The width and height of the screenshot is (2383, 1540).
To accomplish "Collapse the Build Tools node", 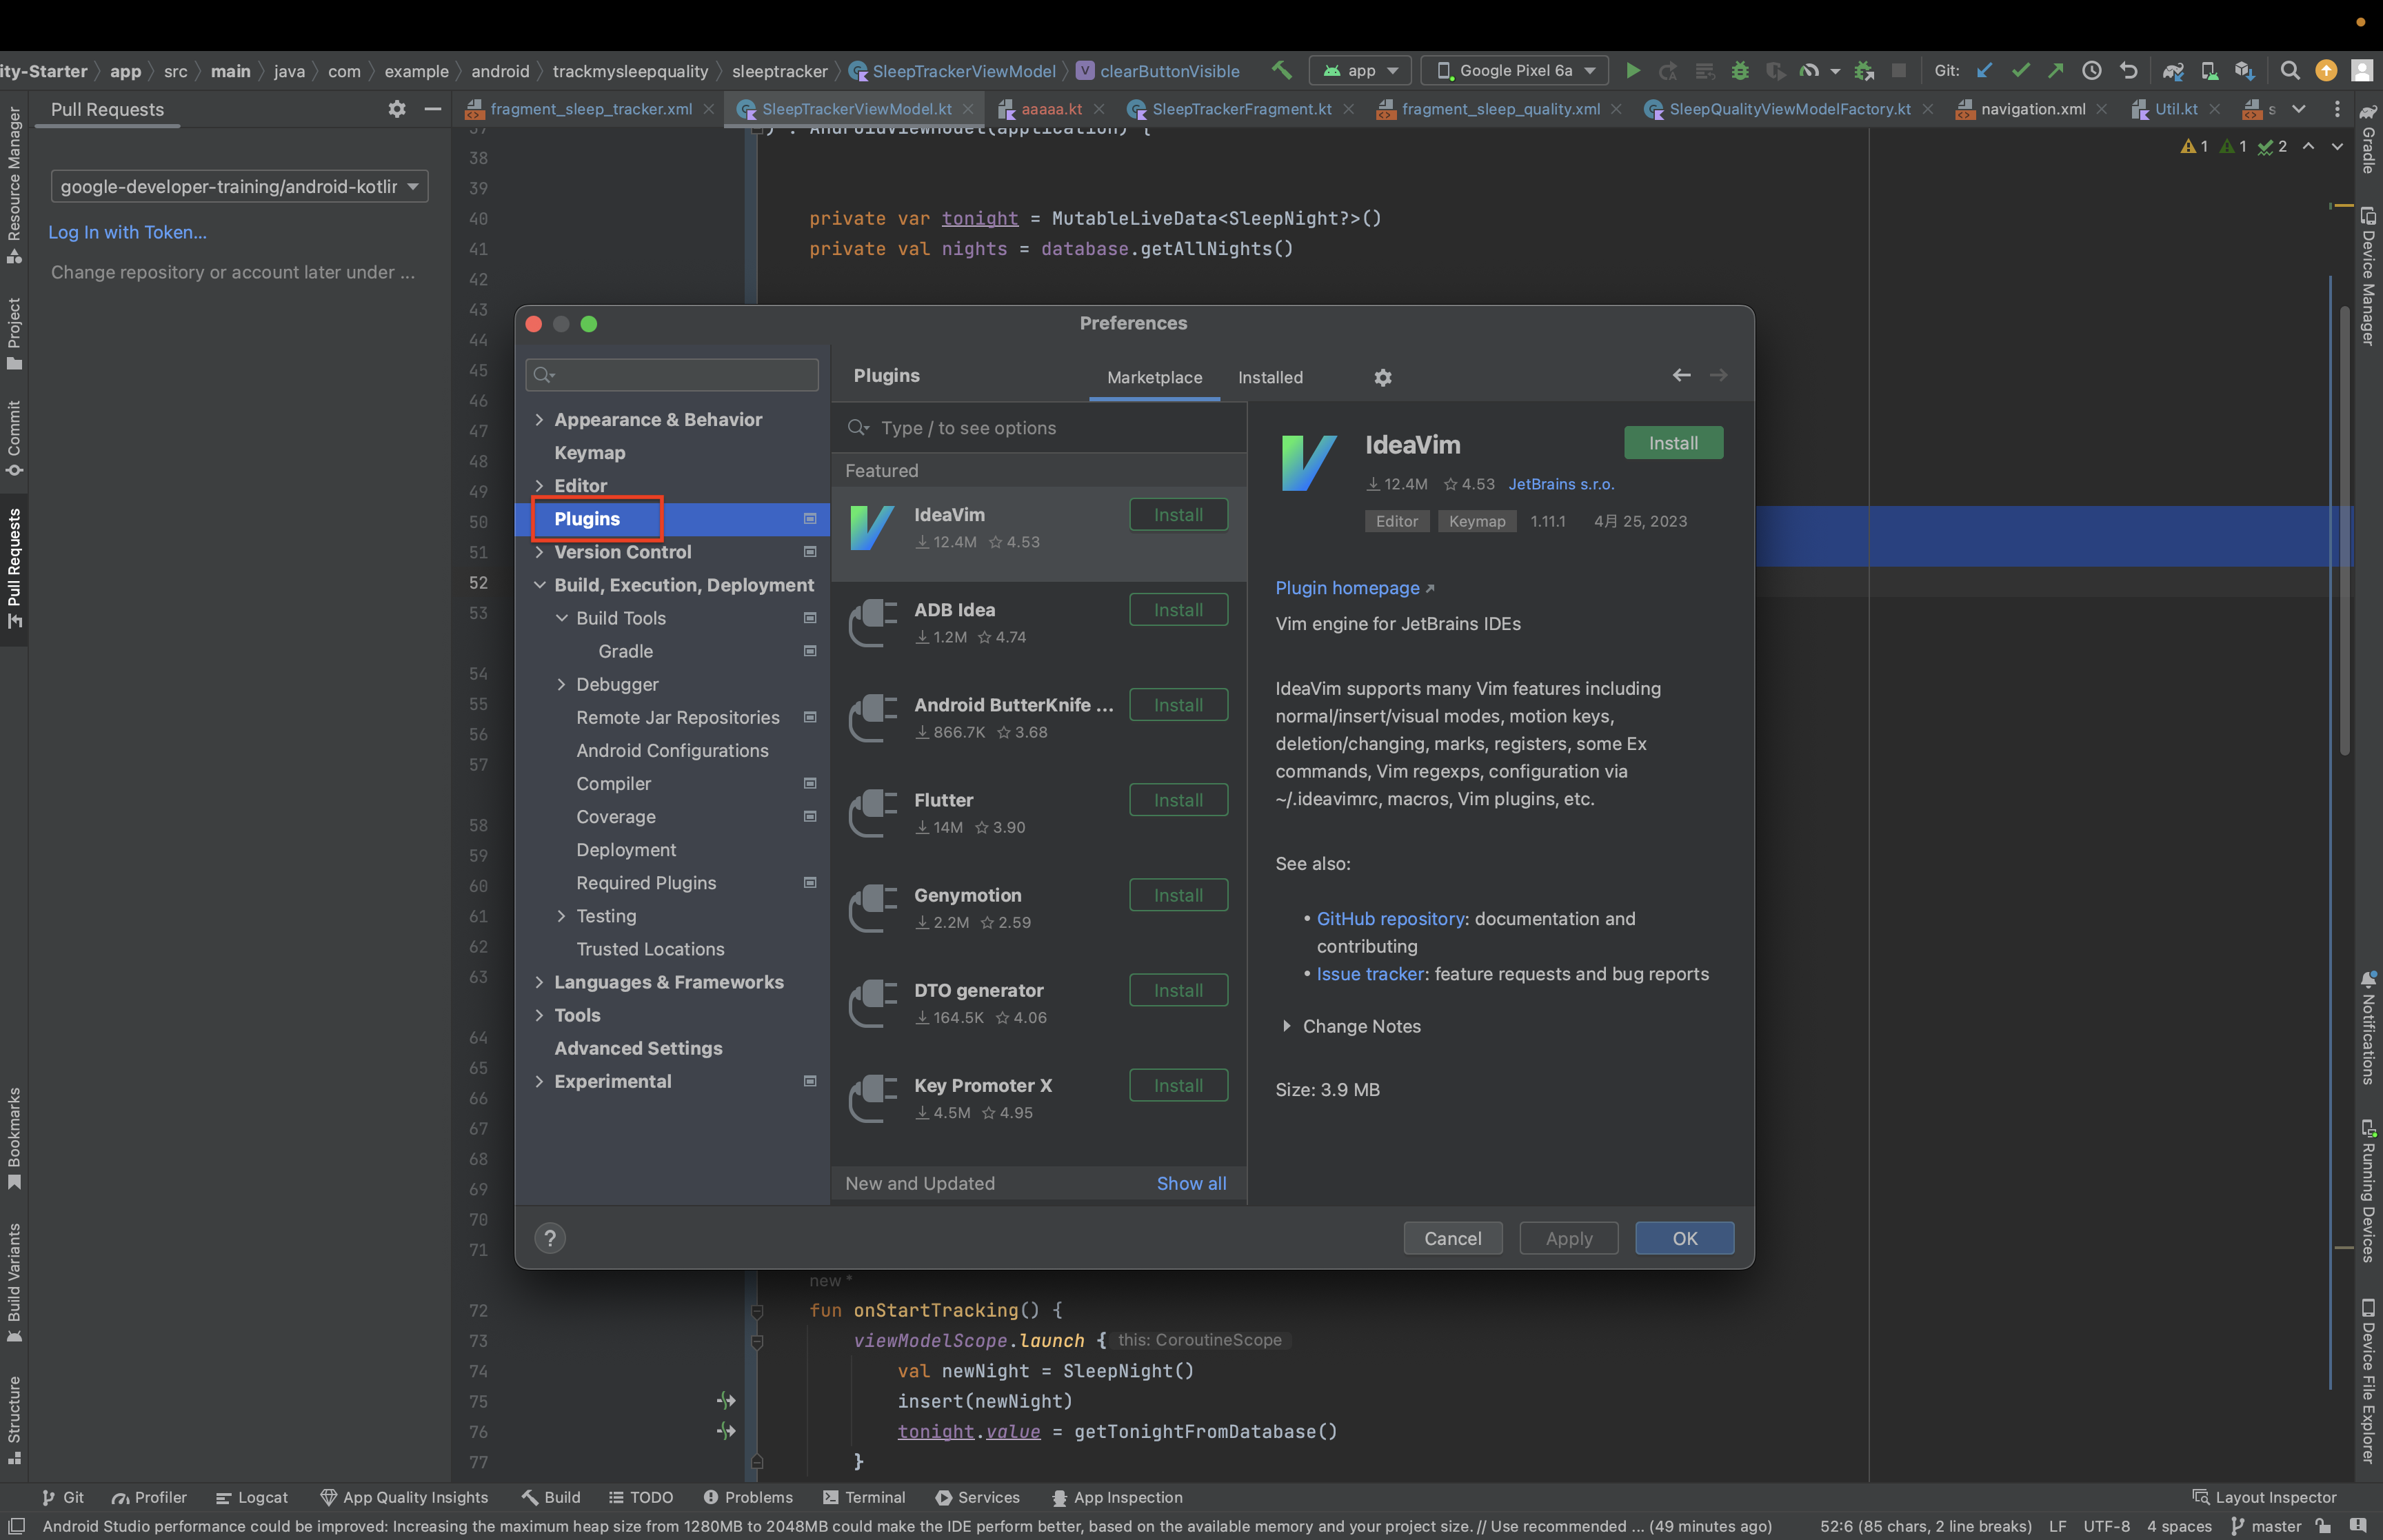I will (x=562, y=618).
